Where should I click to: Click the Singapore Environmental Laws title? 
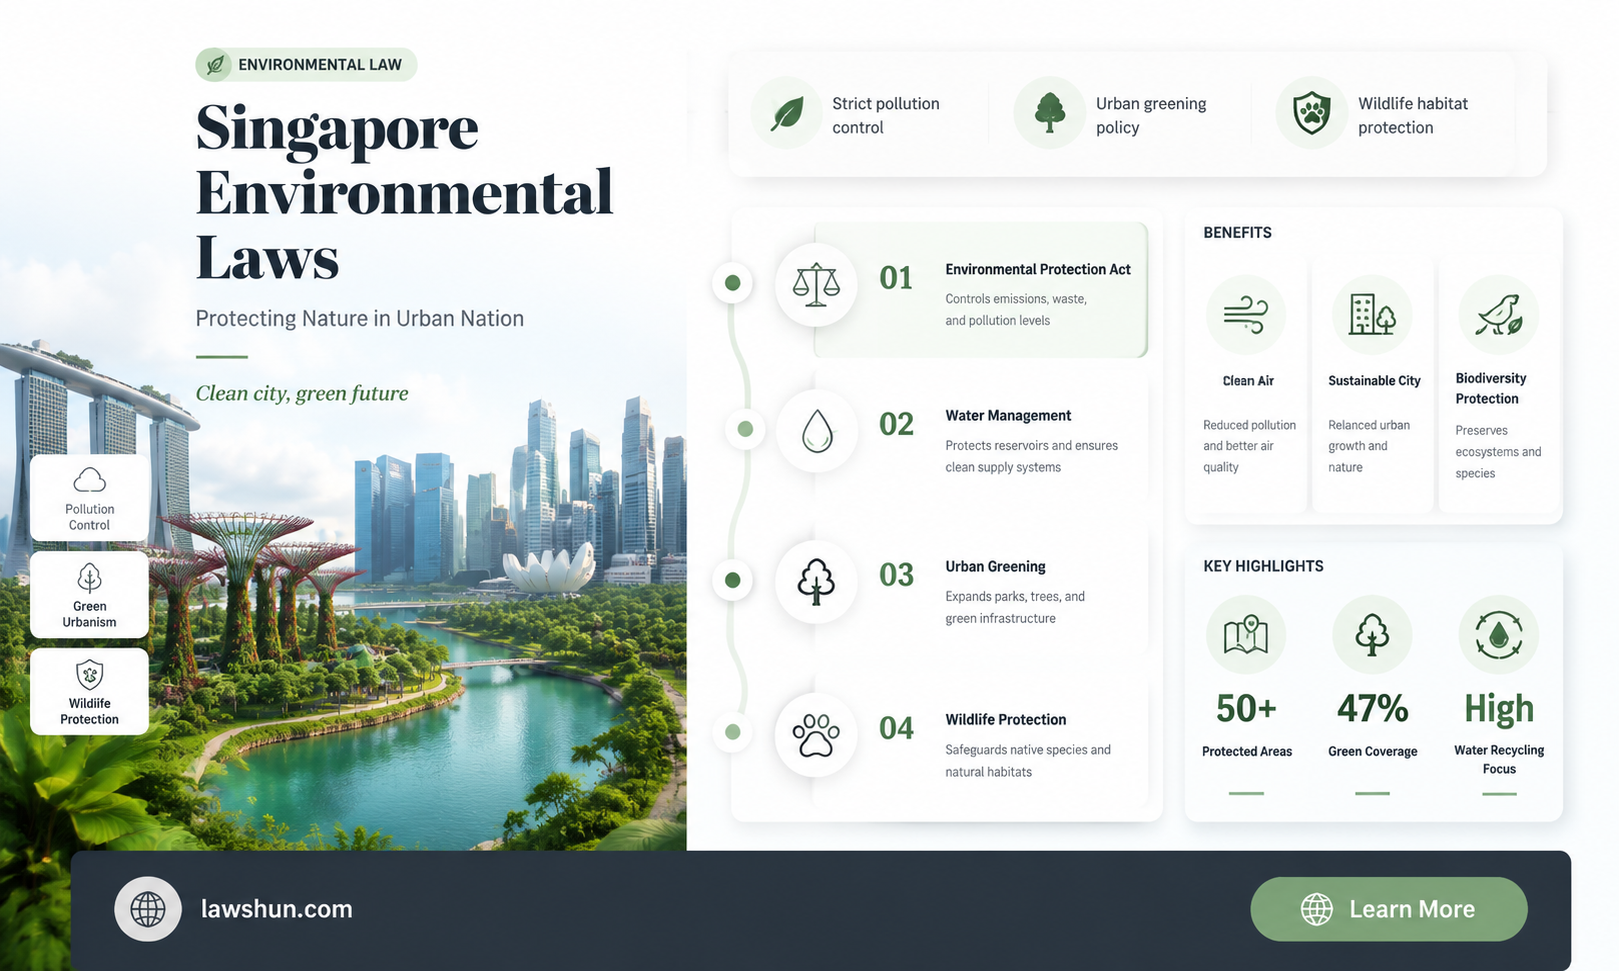(x=404, y=192)
